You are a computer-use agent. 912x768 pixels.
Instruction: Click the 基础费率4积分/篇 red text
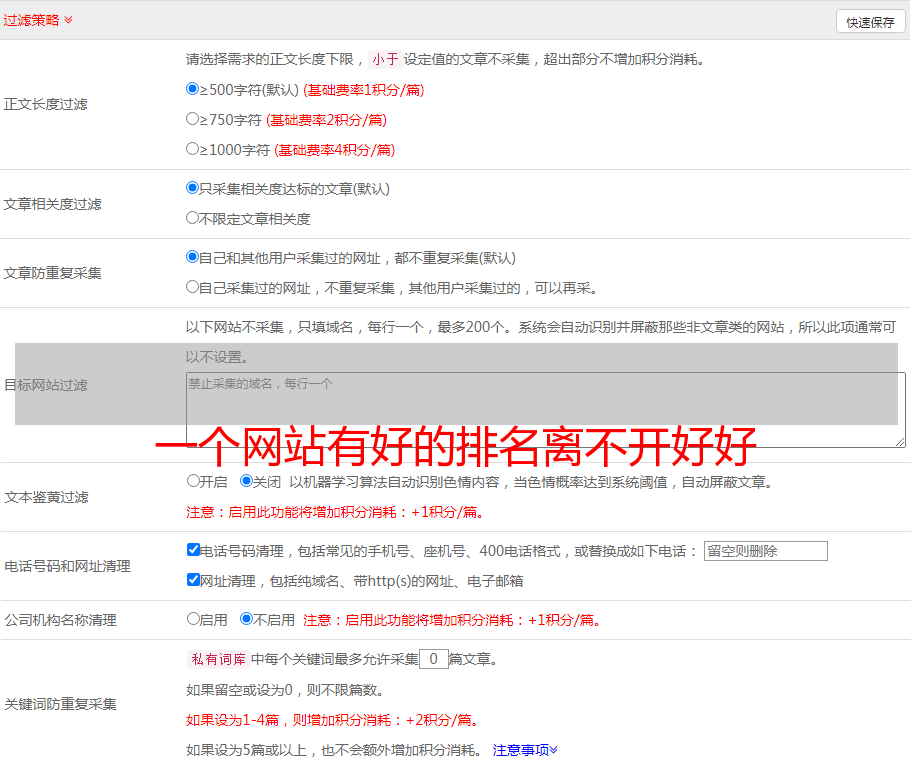click(x=334, y=150)
